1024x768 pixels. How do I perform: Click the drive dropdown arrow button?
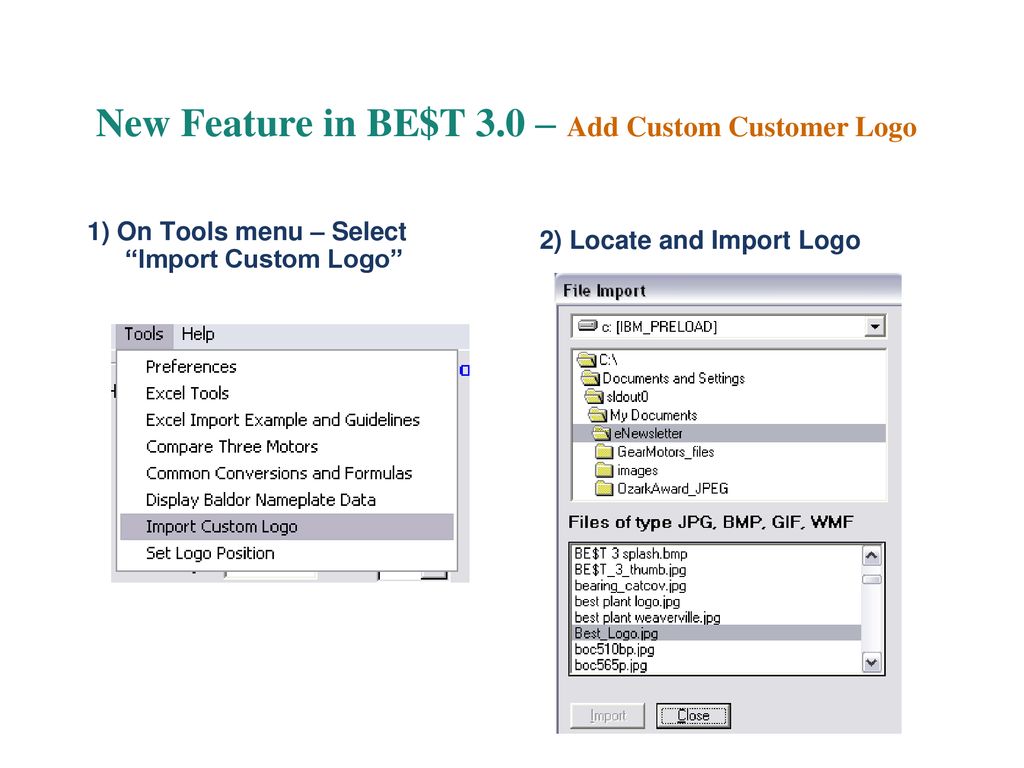tap(874, 327)
